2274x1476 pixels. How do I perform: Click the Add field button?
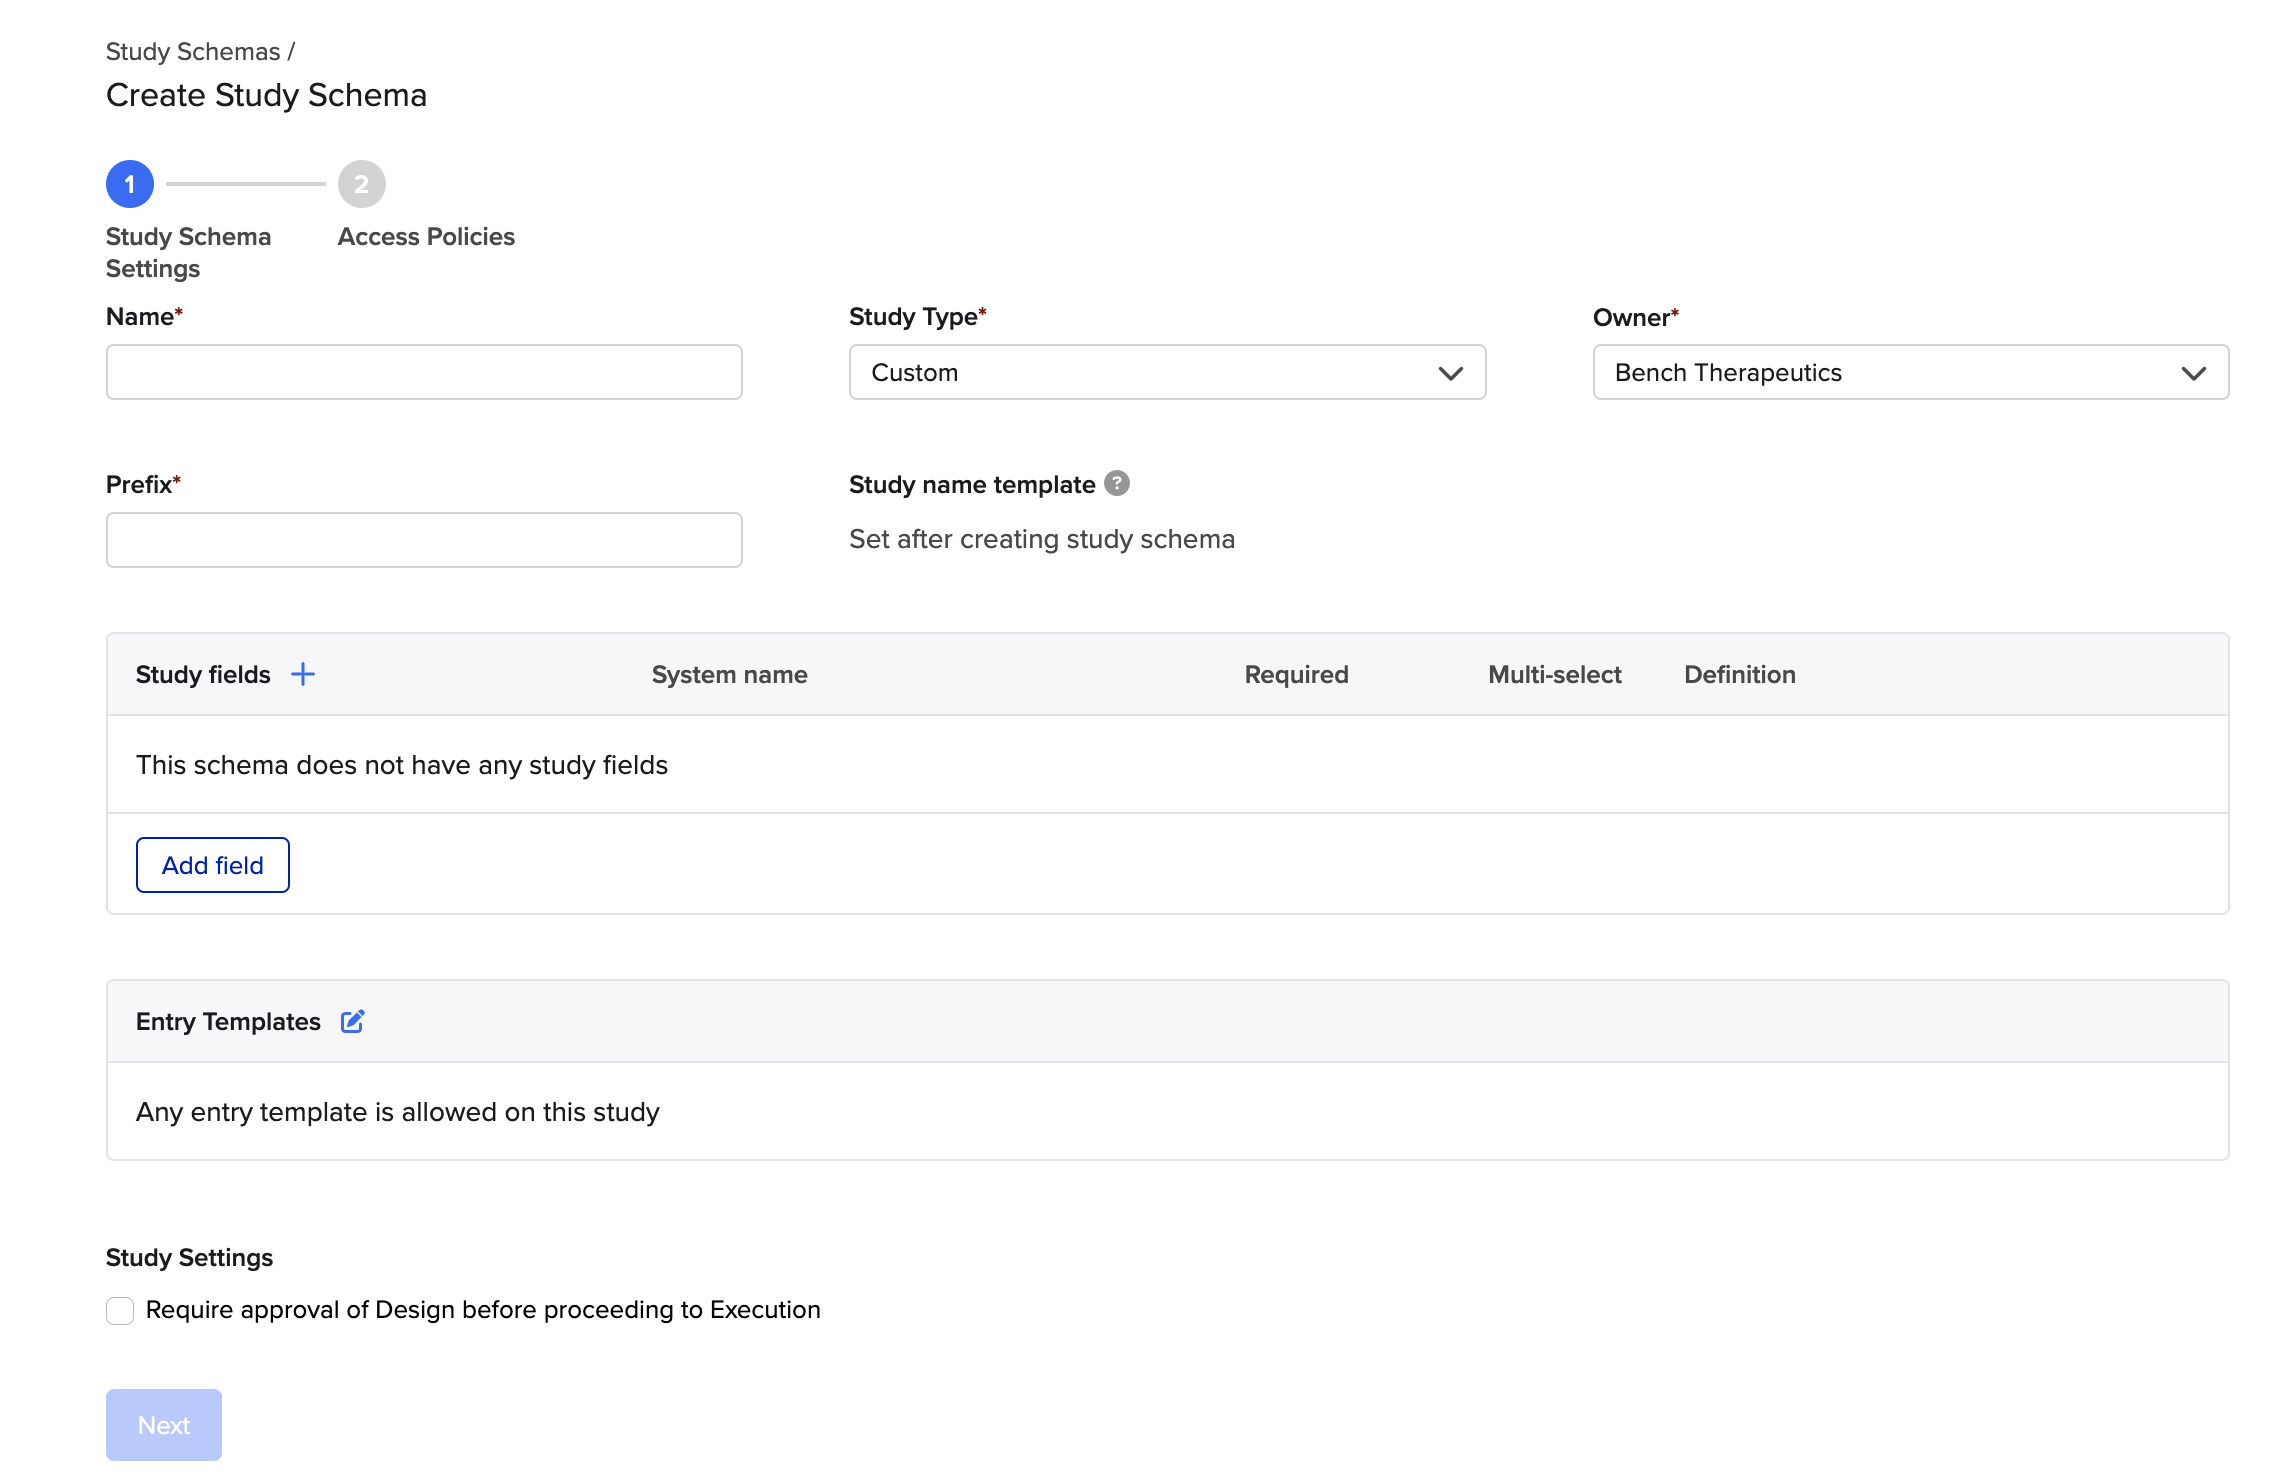tap(213, 865)
